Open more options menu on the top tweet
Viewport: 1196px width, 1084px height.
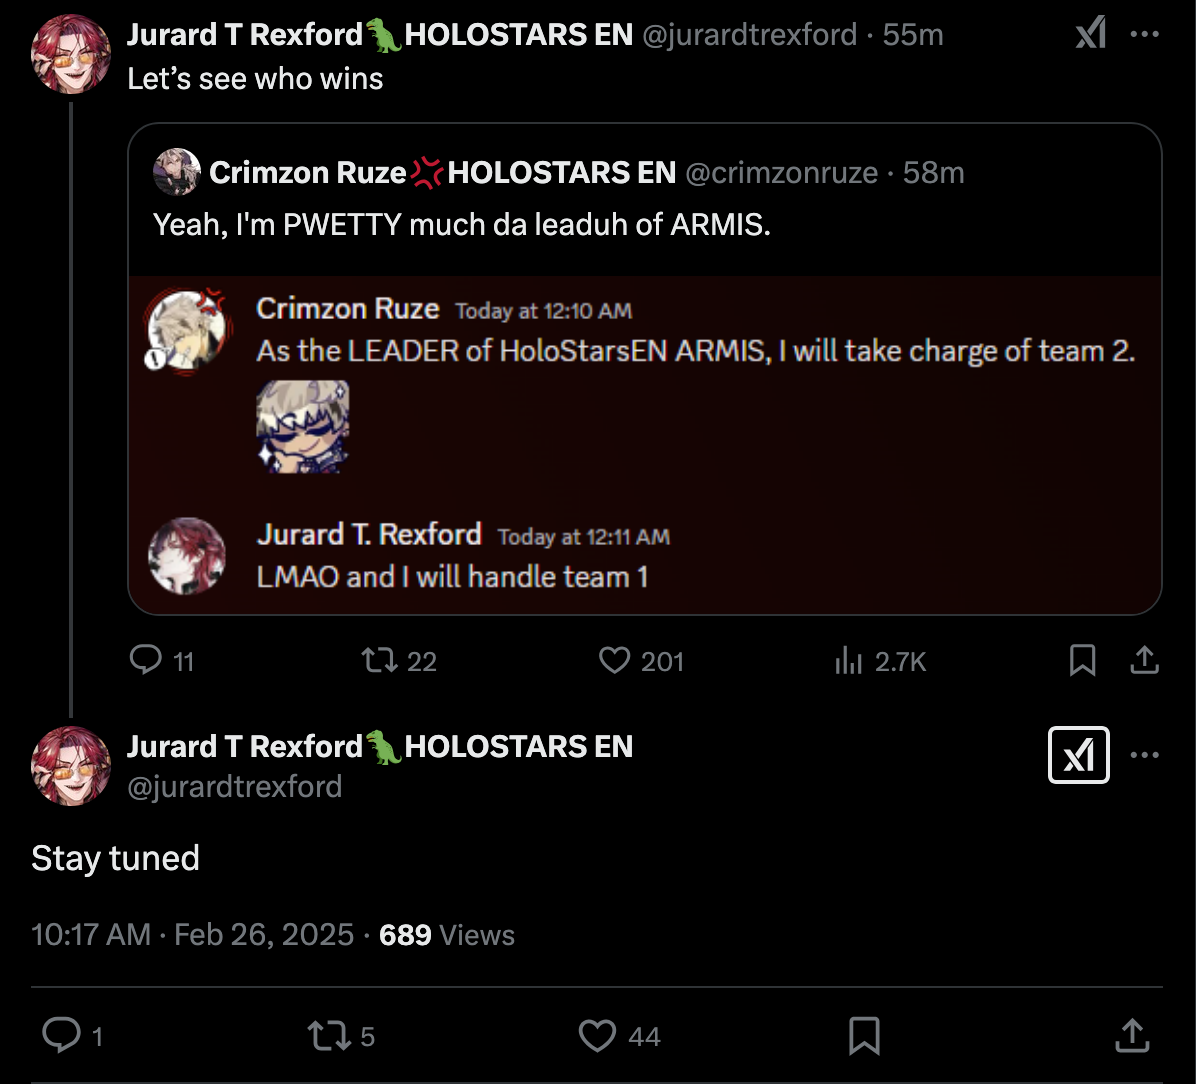tap(1144, 35)
